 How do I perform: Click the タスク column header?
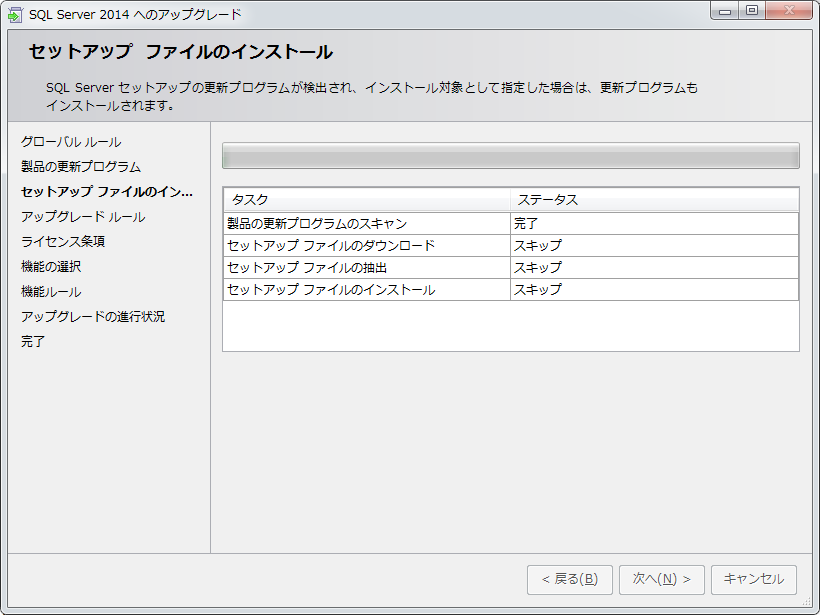[x=366, y=200]
